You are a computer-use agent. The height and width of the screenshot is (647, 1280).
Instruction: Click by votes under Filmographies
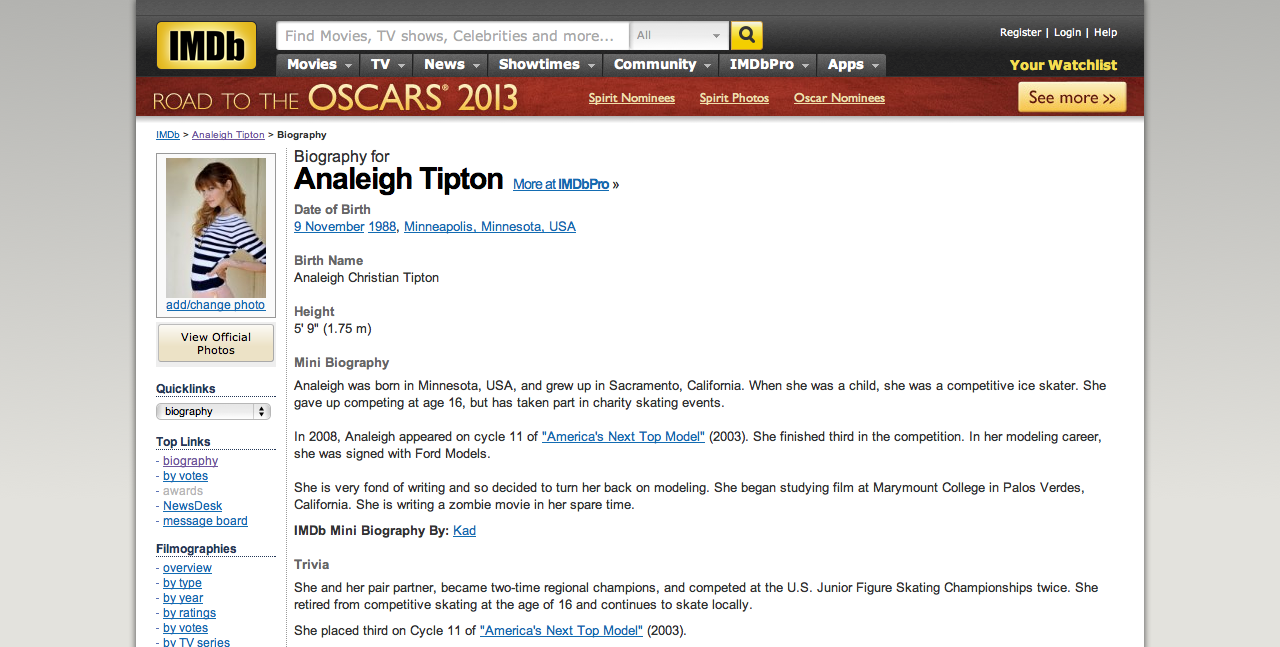tap(185, 628)
